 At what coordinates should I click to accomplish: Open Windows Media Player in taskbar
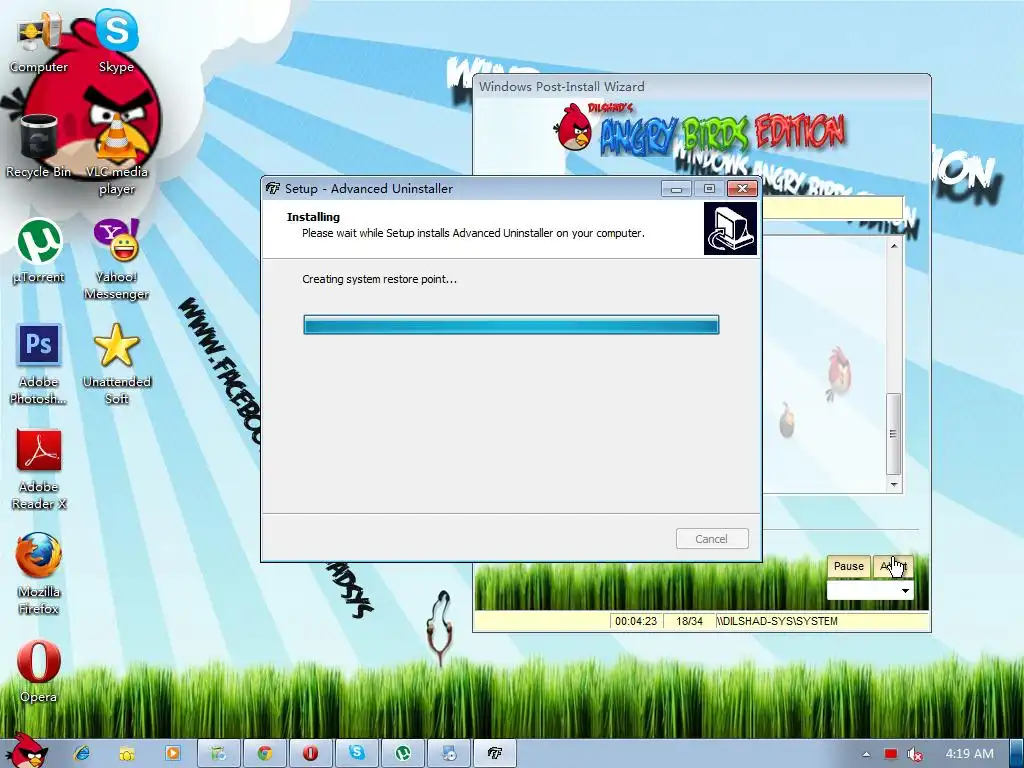coord(172,754)
